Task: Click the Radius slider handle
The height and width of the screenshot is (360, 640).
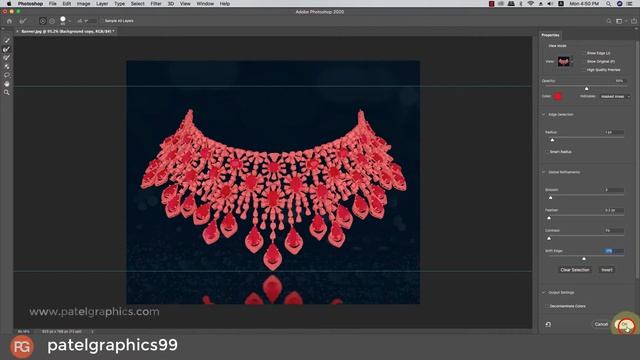Action: coord(552,140)
